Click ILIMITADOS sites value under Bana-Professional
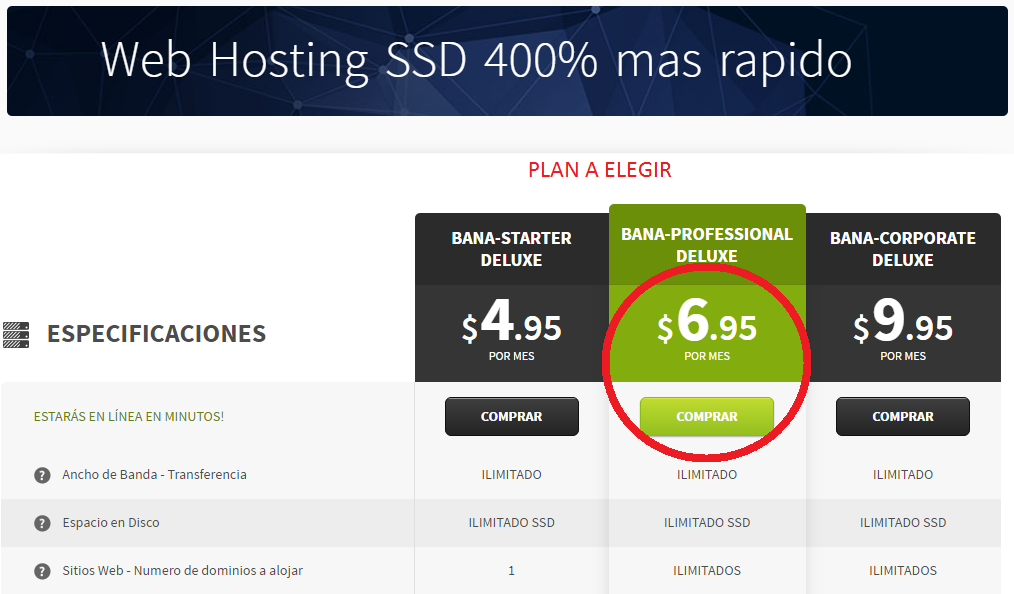Image resolution: width=1014 pixels, height=594 pixels. [707, 571]
